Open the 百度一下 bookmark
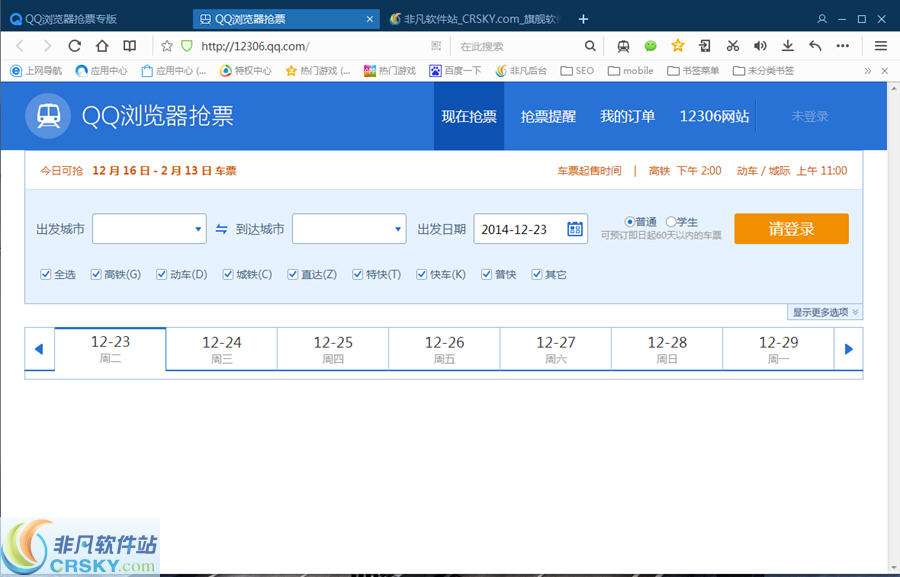The width and height of the screenshot is (900, 577). tap(455, 71)
